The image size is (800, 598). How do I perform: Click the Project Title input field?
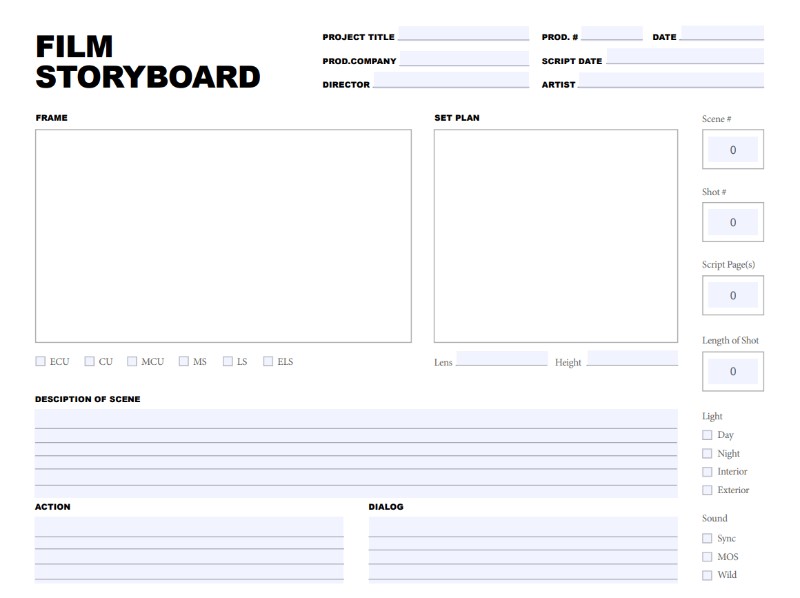click(x=464, y=33)
